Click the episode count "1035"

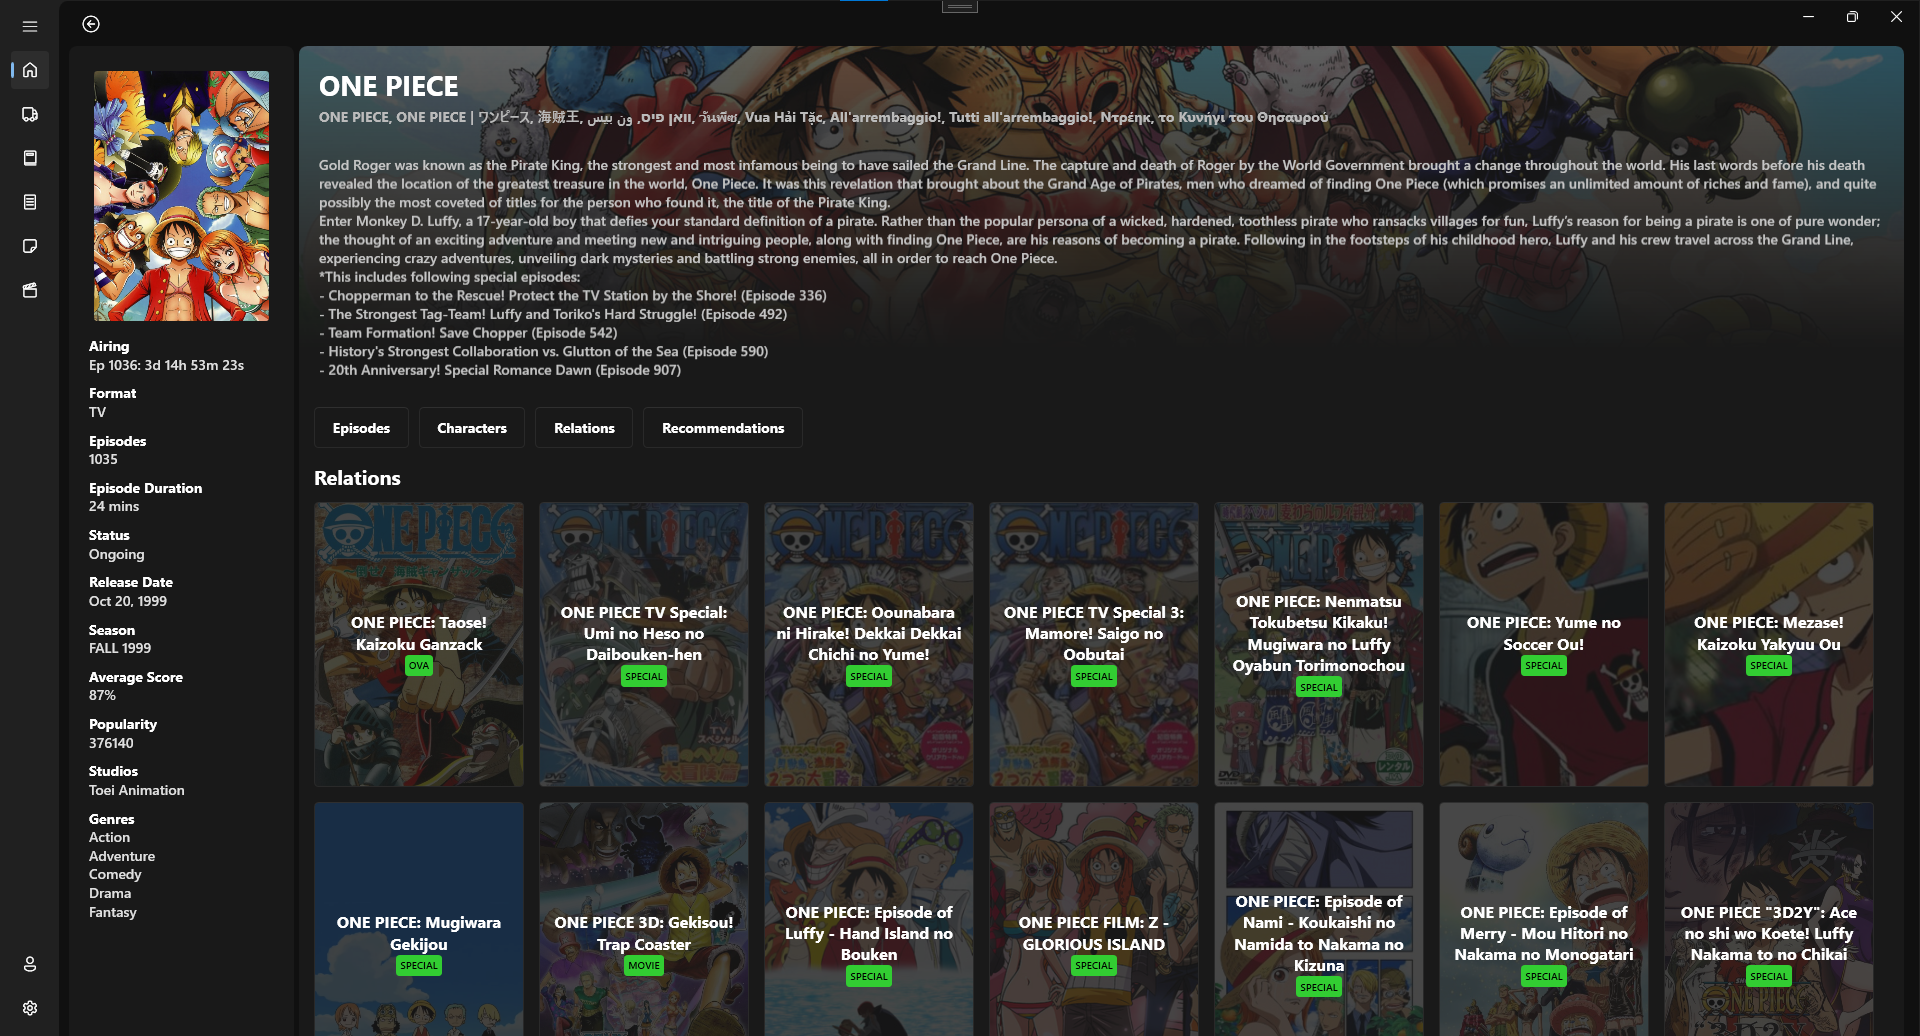tap(103, 459)
